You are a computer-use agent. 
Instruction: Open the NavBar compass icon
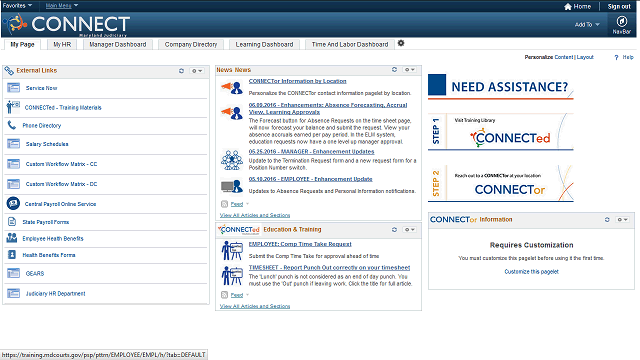tap(622, 21)
